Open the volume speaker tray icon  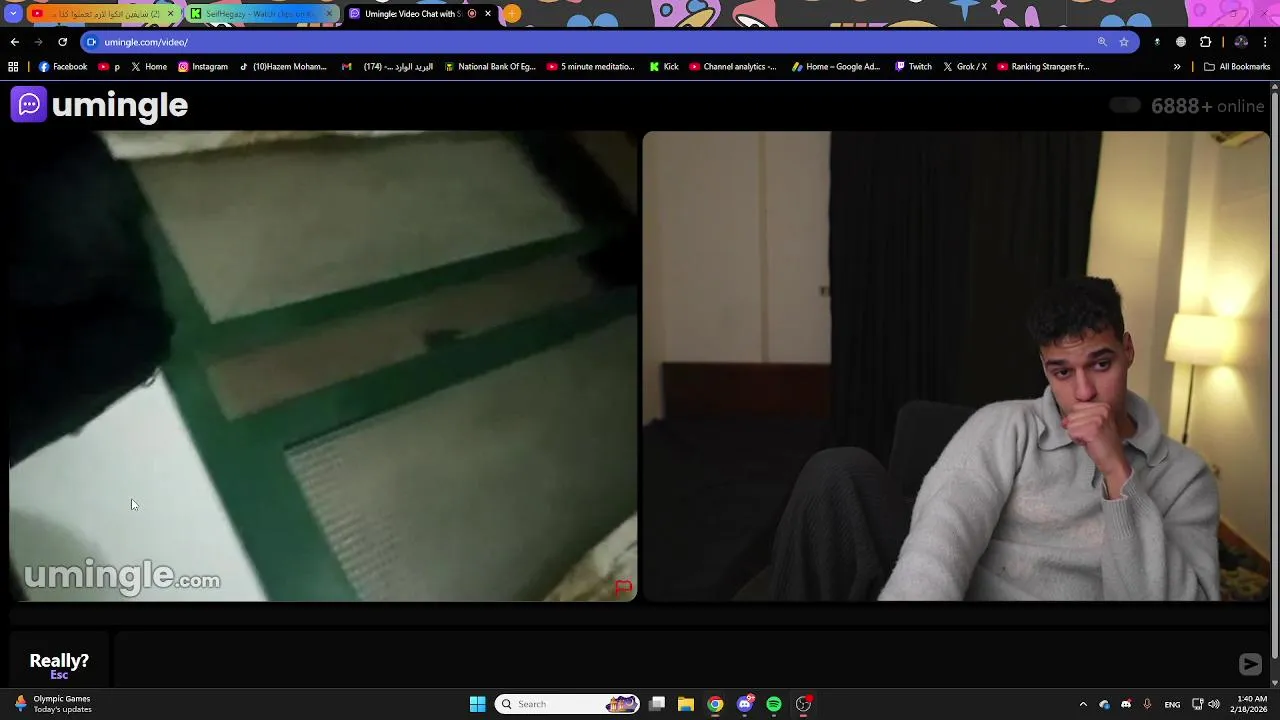[x=1214, y=704]
